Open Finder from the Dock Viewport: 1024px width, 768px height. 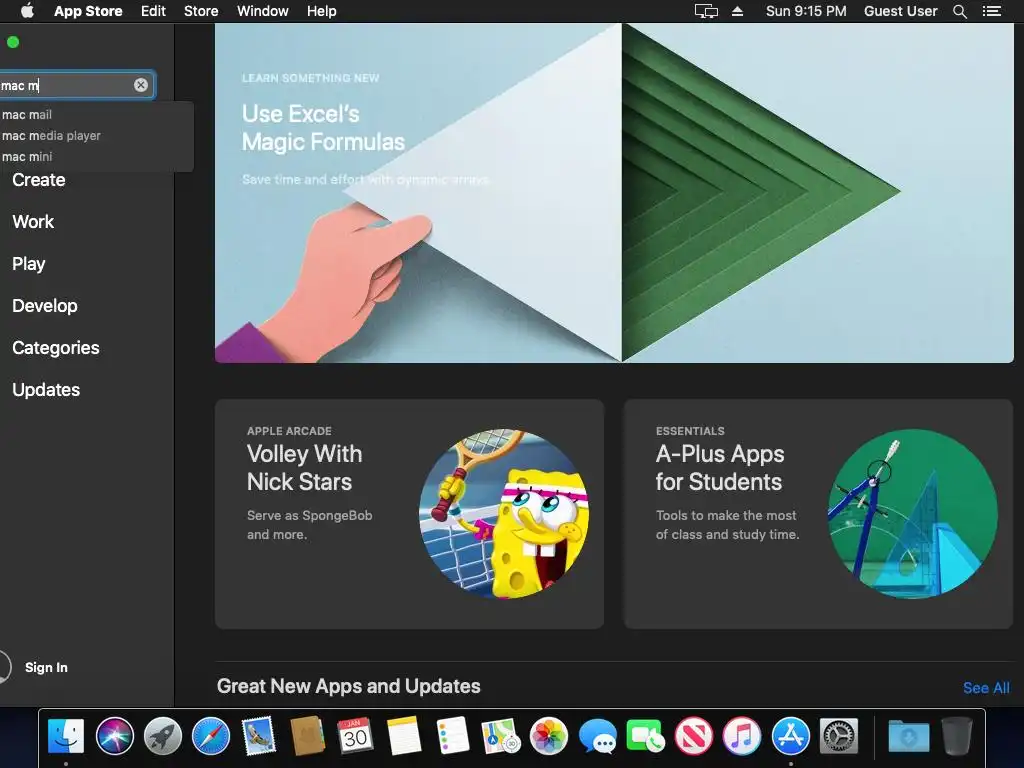(66, 736)
